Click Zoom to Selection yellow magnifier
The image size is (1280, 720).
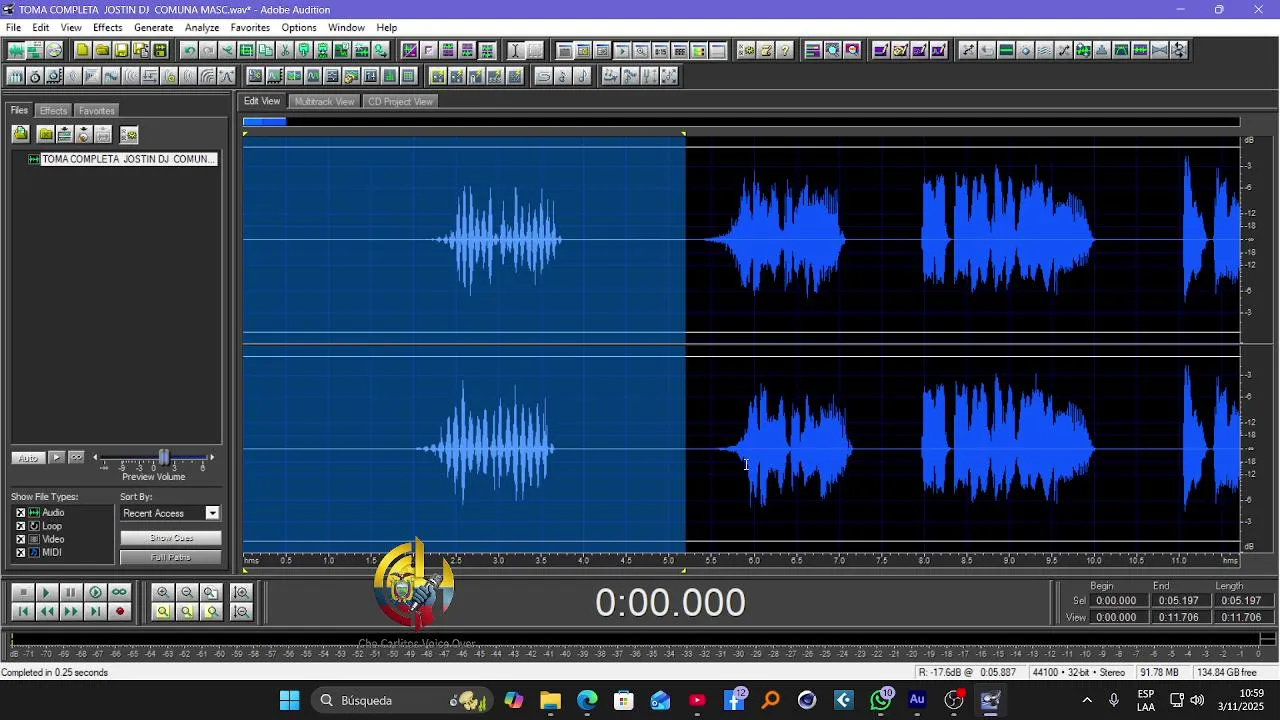tap(162, 611)
